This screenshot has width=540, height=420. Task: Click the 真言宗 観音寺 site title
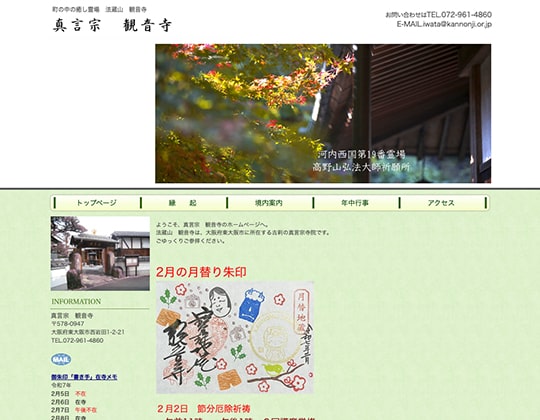click(112, 25)
